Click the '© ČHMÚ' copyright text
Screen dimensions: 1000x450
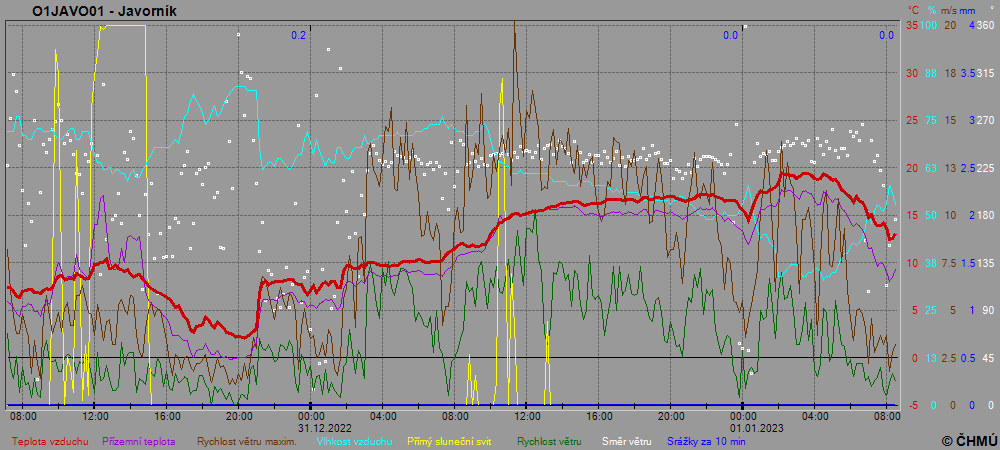[x=968, y=440]
